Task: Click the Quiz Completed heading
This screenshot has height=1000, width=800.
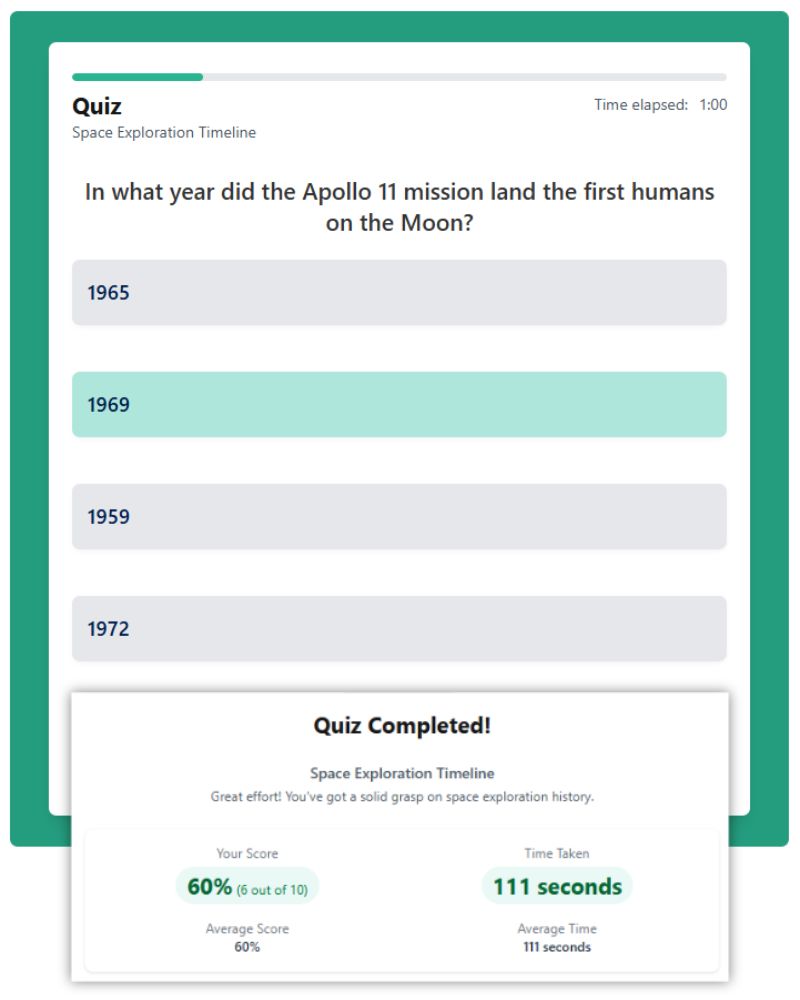Action: (402, 725)
